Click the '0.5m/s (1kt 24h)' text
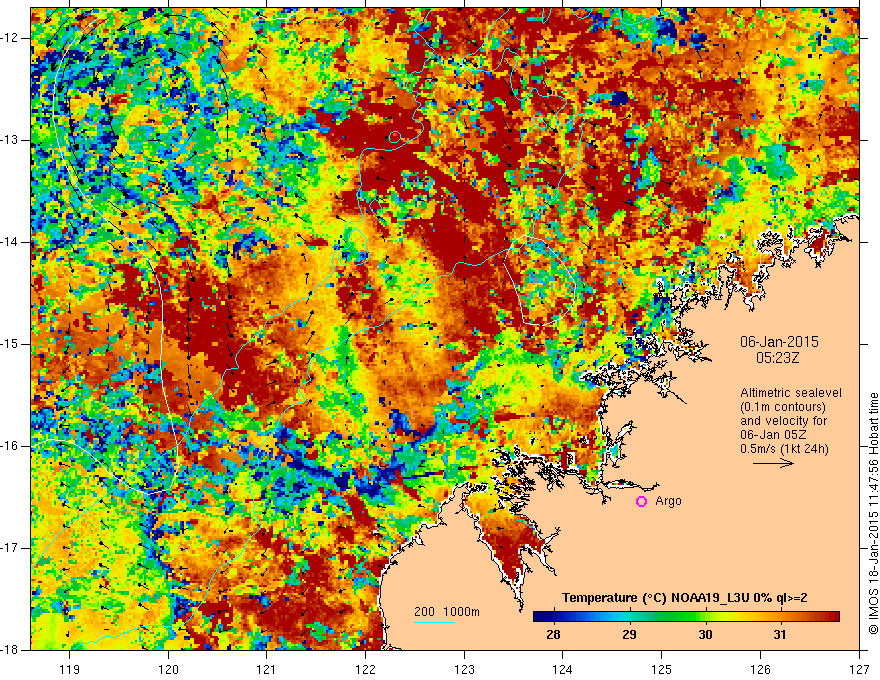 click(x=785, y=449)
